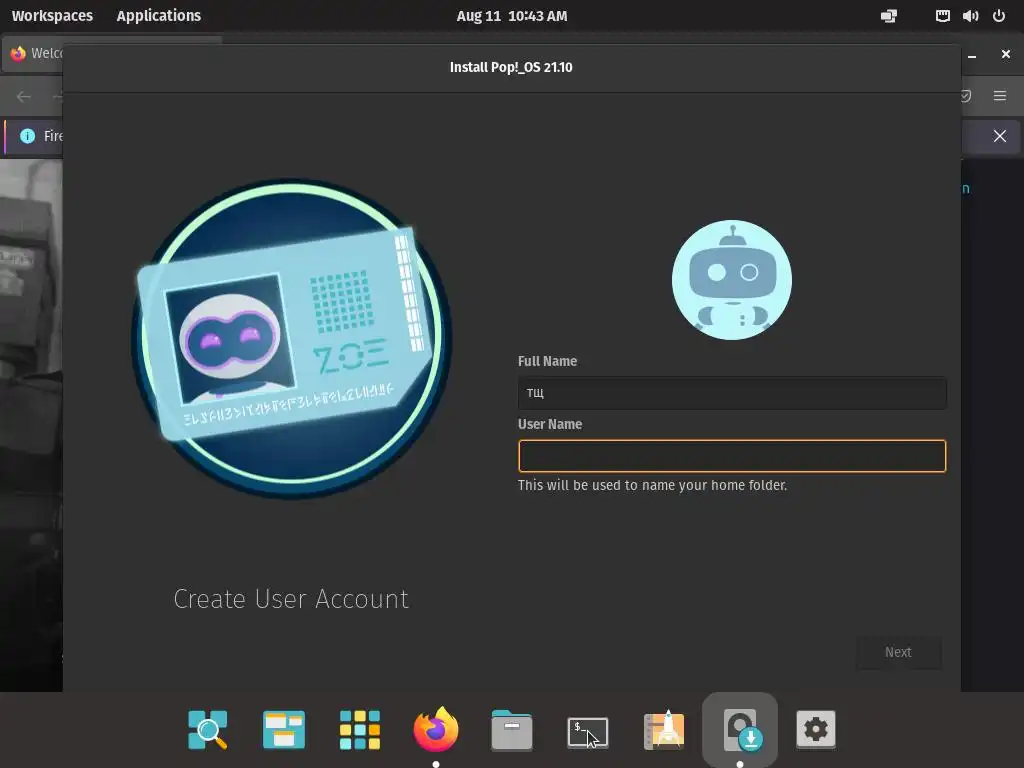
Task: Open the workspaces dock icon
Action: click(283, 729)
